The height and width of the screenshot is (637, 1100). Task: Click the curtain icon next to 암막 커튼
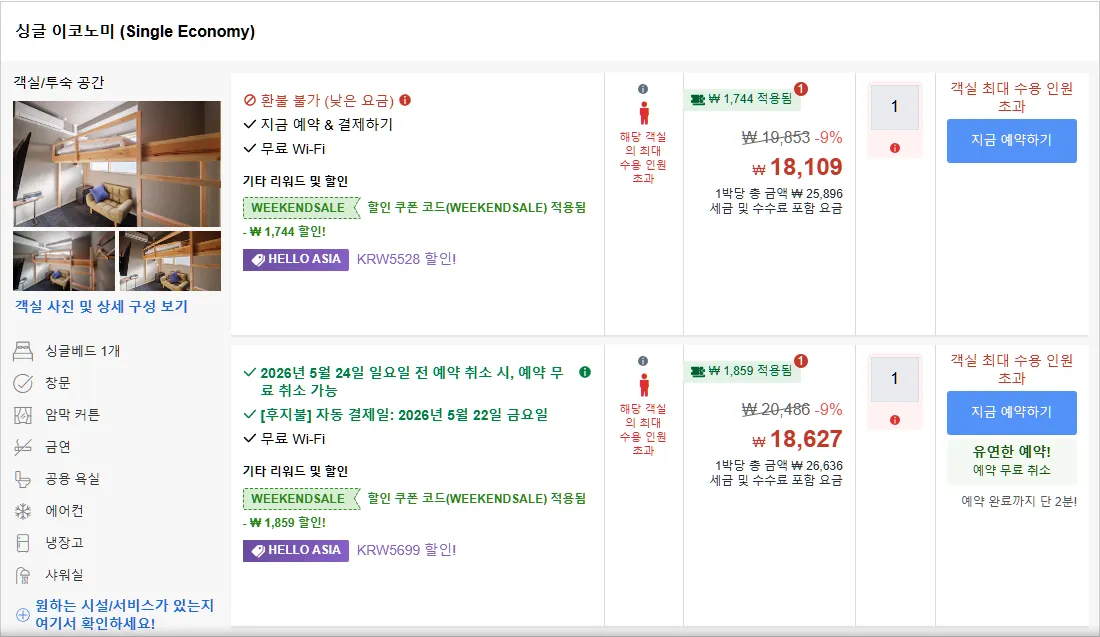23,415
